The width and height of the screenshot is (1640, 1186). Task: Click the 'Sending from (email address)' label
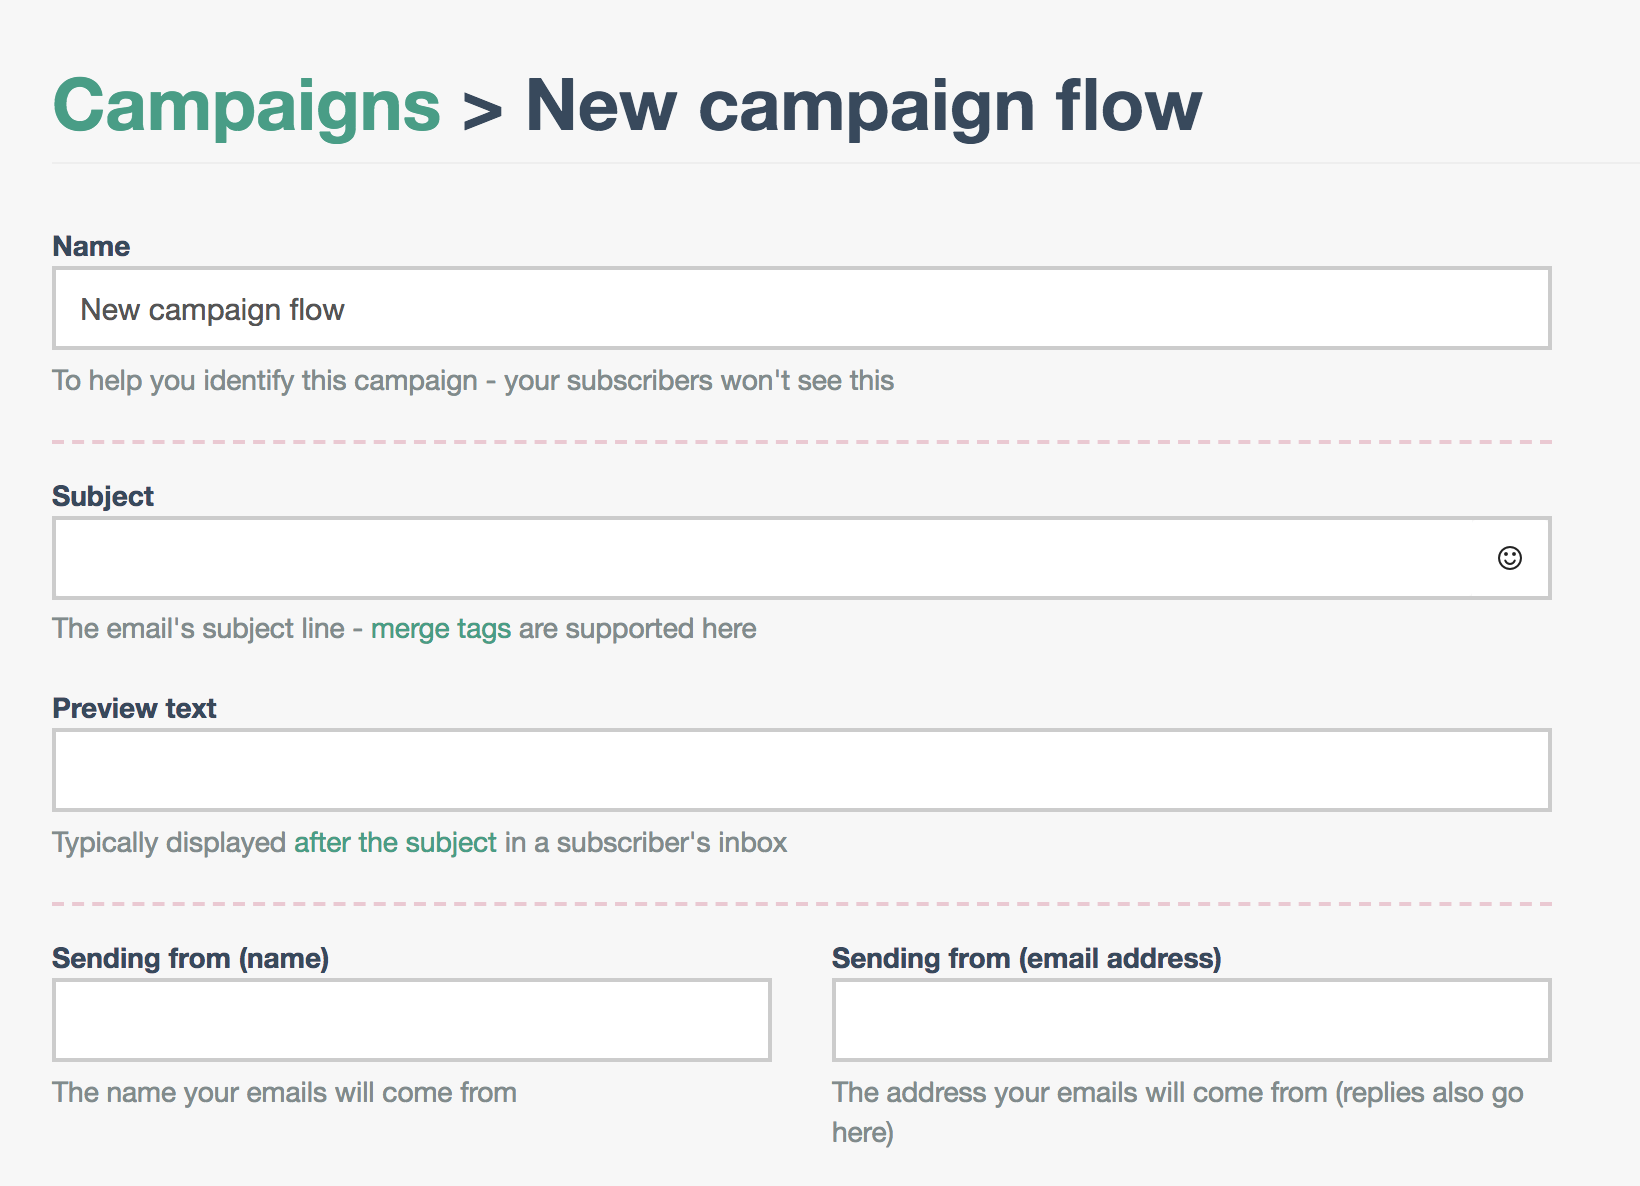tap(1026, 959)
